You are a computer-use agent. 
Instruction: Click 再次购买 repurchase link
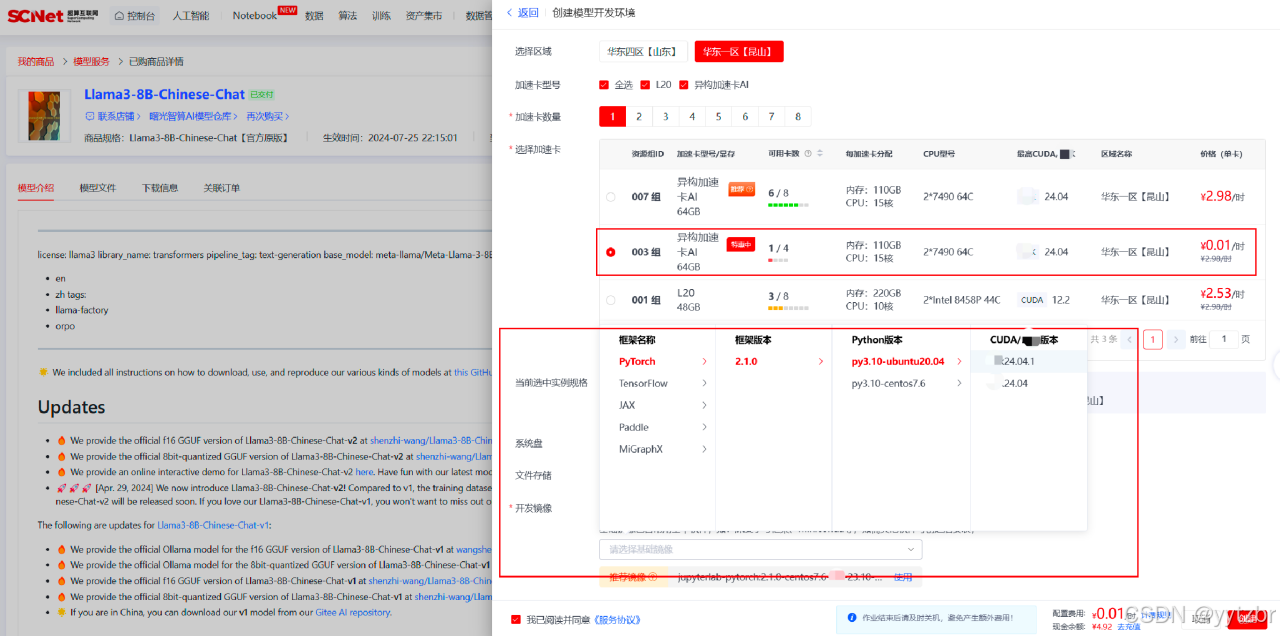266,116
